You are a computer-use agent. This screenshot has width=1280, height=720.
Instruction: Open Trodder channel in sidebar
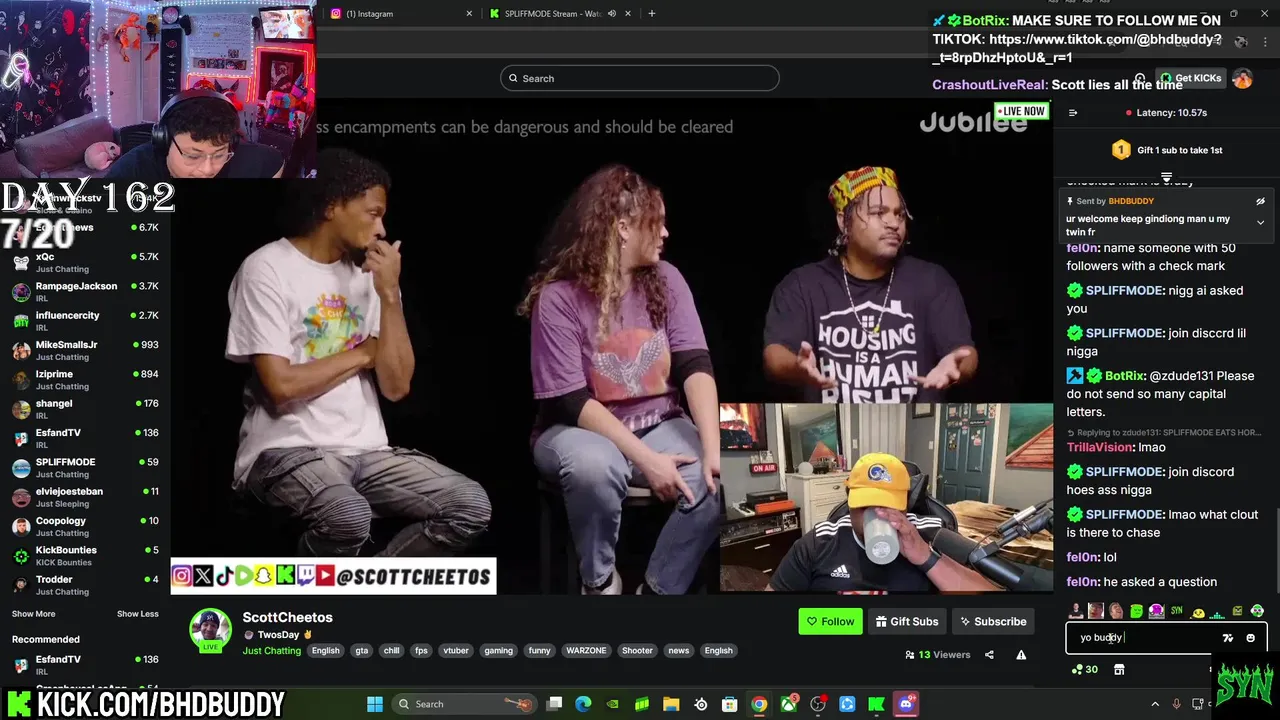point(85,585)
